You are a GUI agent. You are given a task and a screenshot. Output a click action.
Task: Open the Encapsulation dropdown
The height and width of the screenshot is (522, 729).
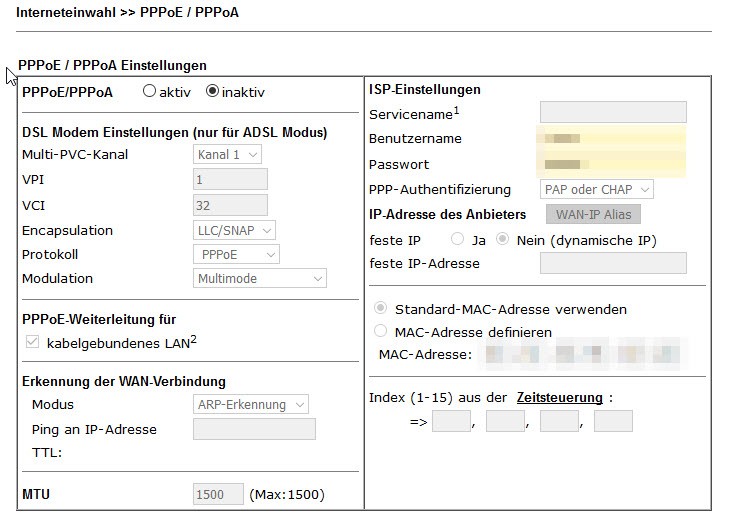[234, 231]
